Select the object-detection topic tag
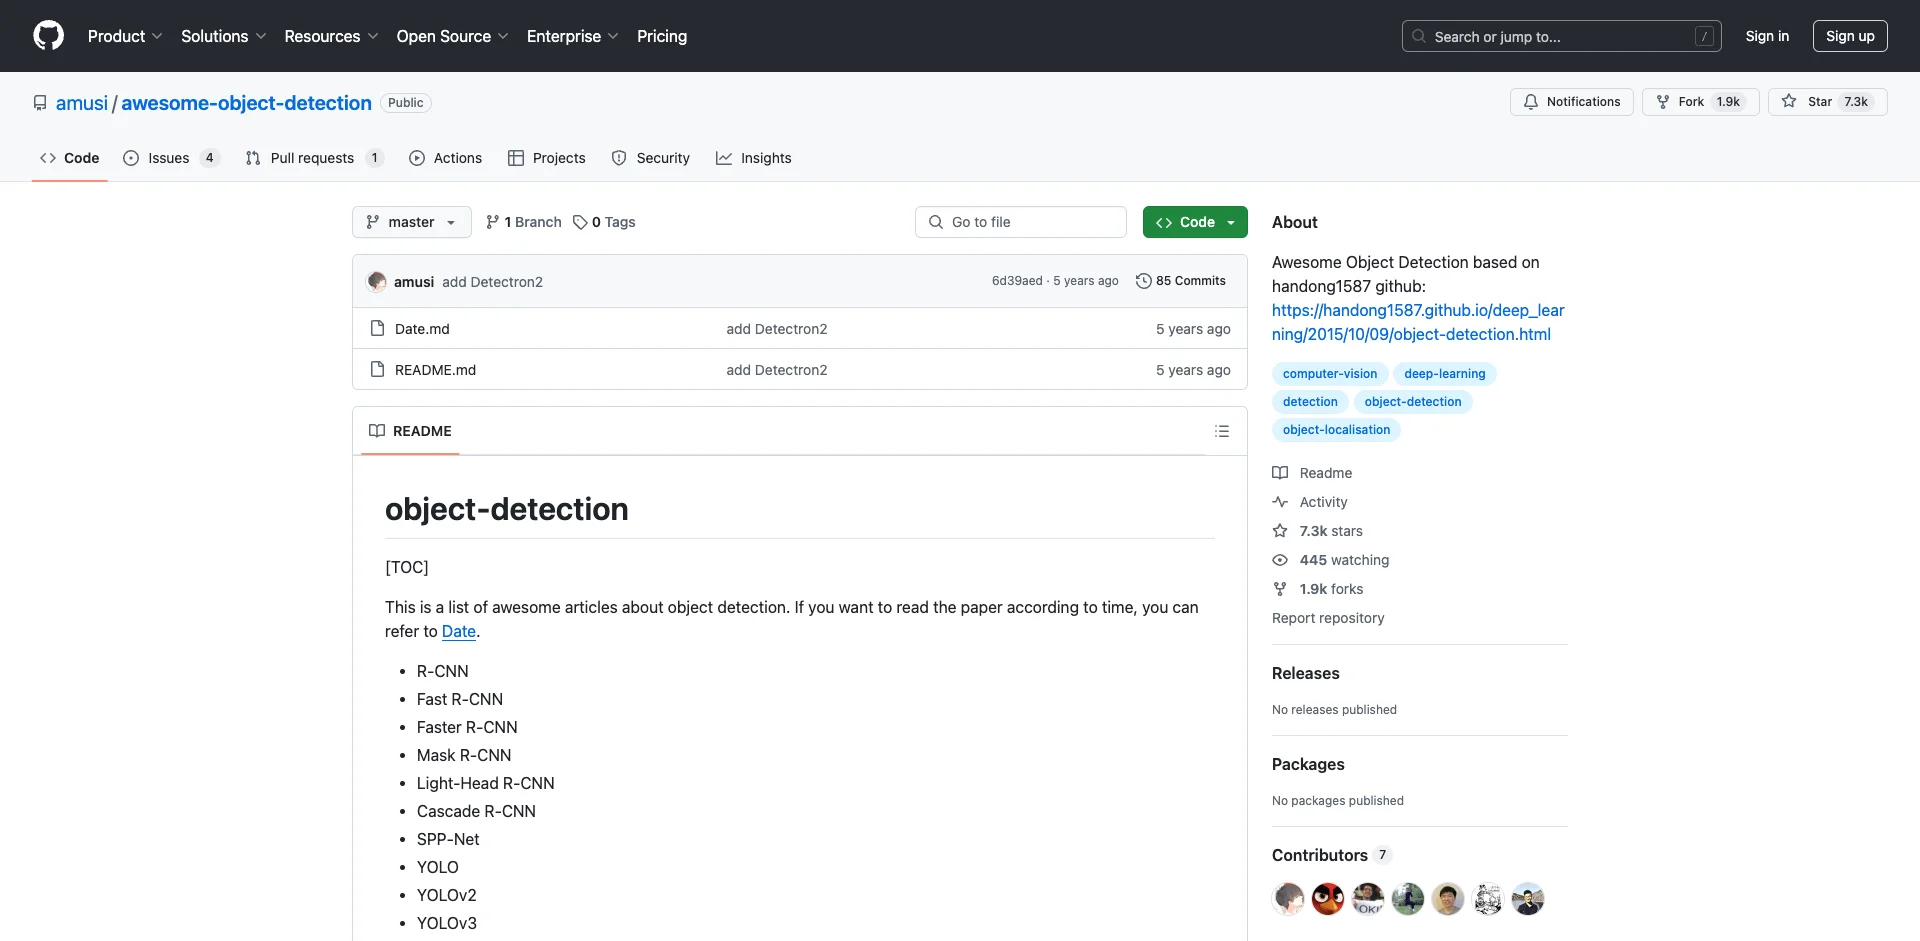 tap(1413, 402)
